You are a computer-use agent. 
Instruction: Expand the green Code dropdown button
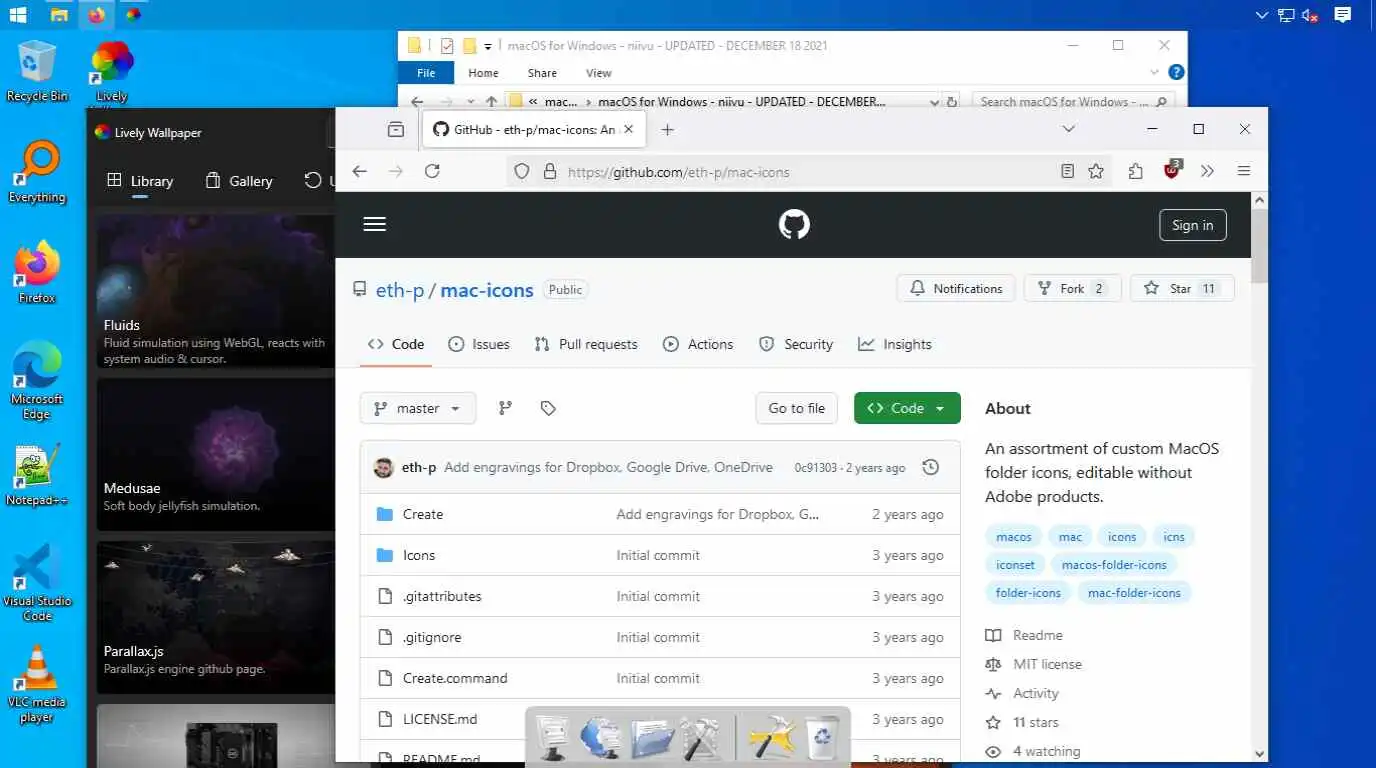tap(907, 408)
